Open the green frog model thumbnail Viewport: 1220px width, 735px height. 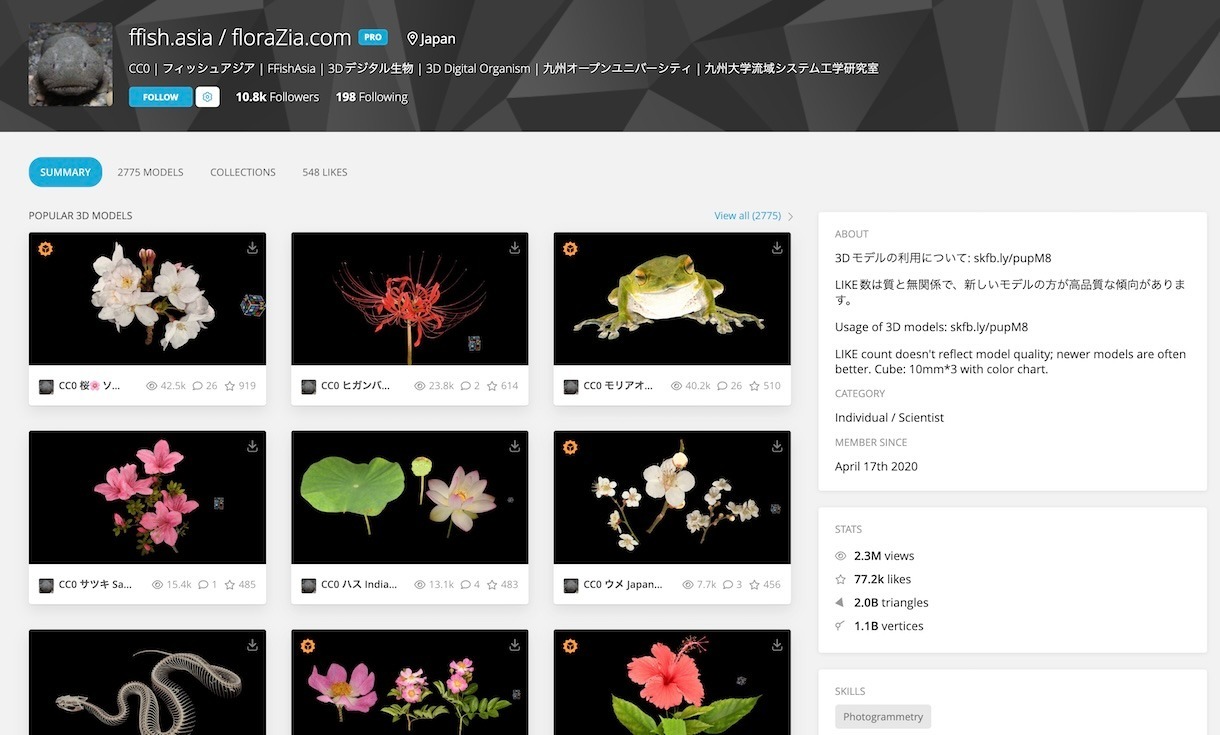click(672, 299)
